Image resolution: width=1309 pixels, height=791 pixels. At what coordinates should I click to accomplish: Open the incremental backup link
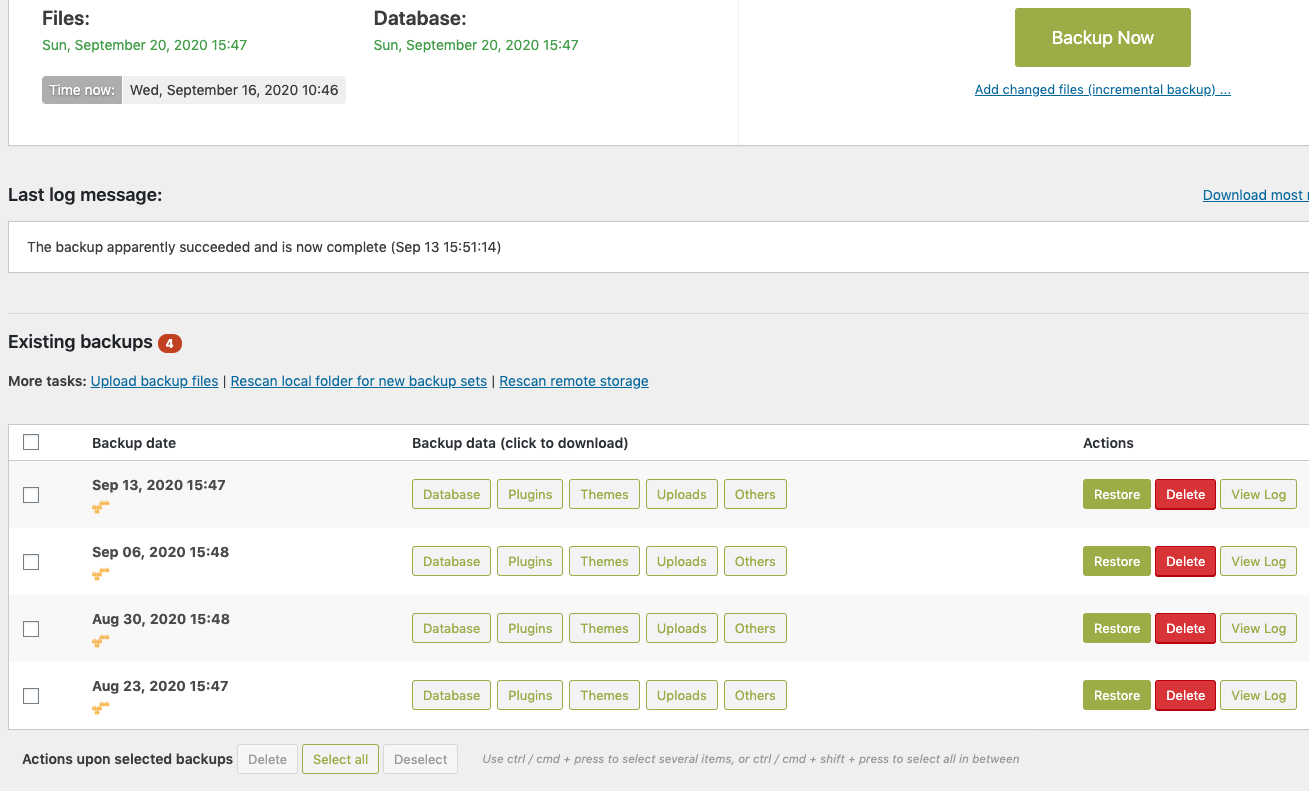1102,89
